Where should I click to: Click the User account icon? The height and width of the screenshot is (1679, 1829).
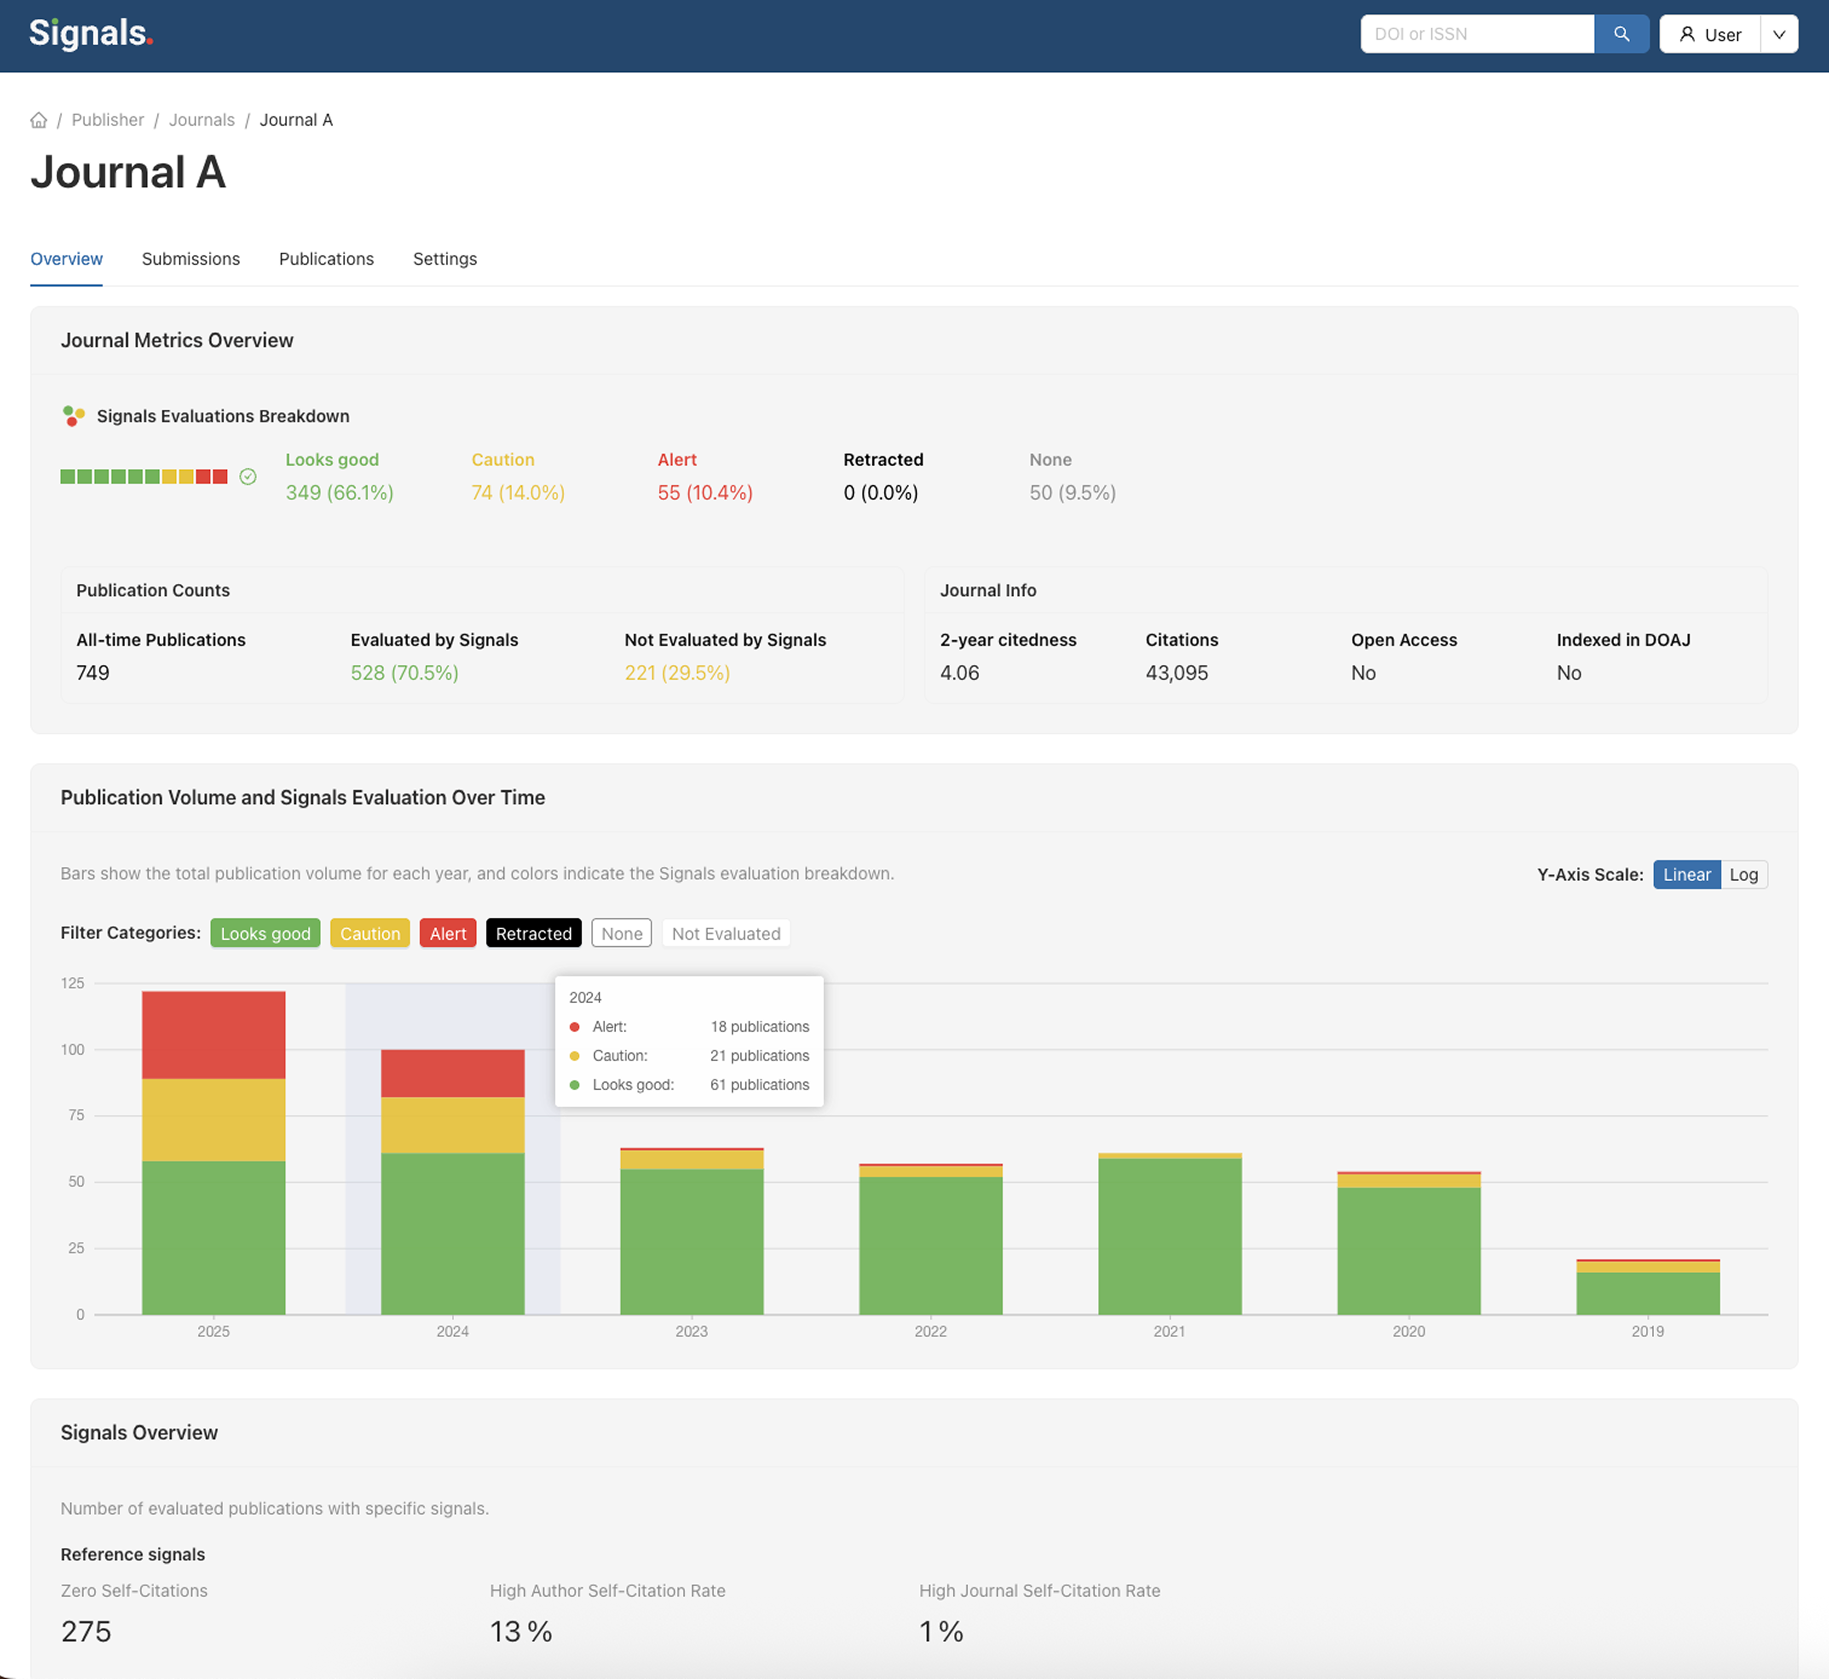(1687, 33)
